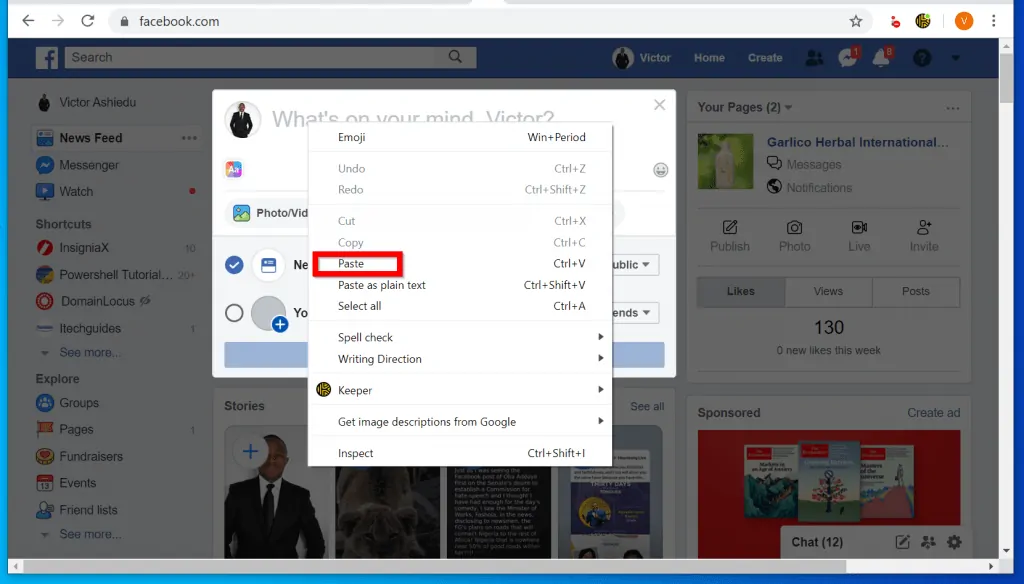Open the Notifications bell
Image resolution: width=1024 pixels, height=584 pixels.
880,58
